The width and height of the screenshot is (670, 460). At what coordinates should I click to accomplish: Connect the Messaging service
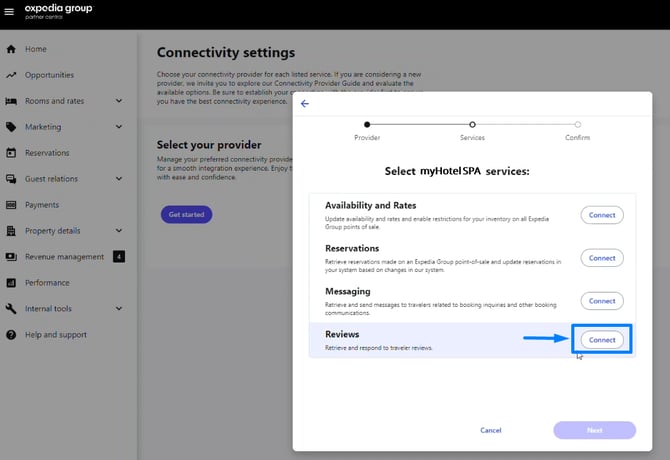[x=602, y=300]
